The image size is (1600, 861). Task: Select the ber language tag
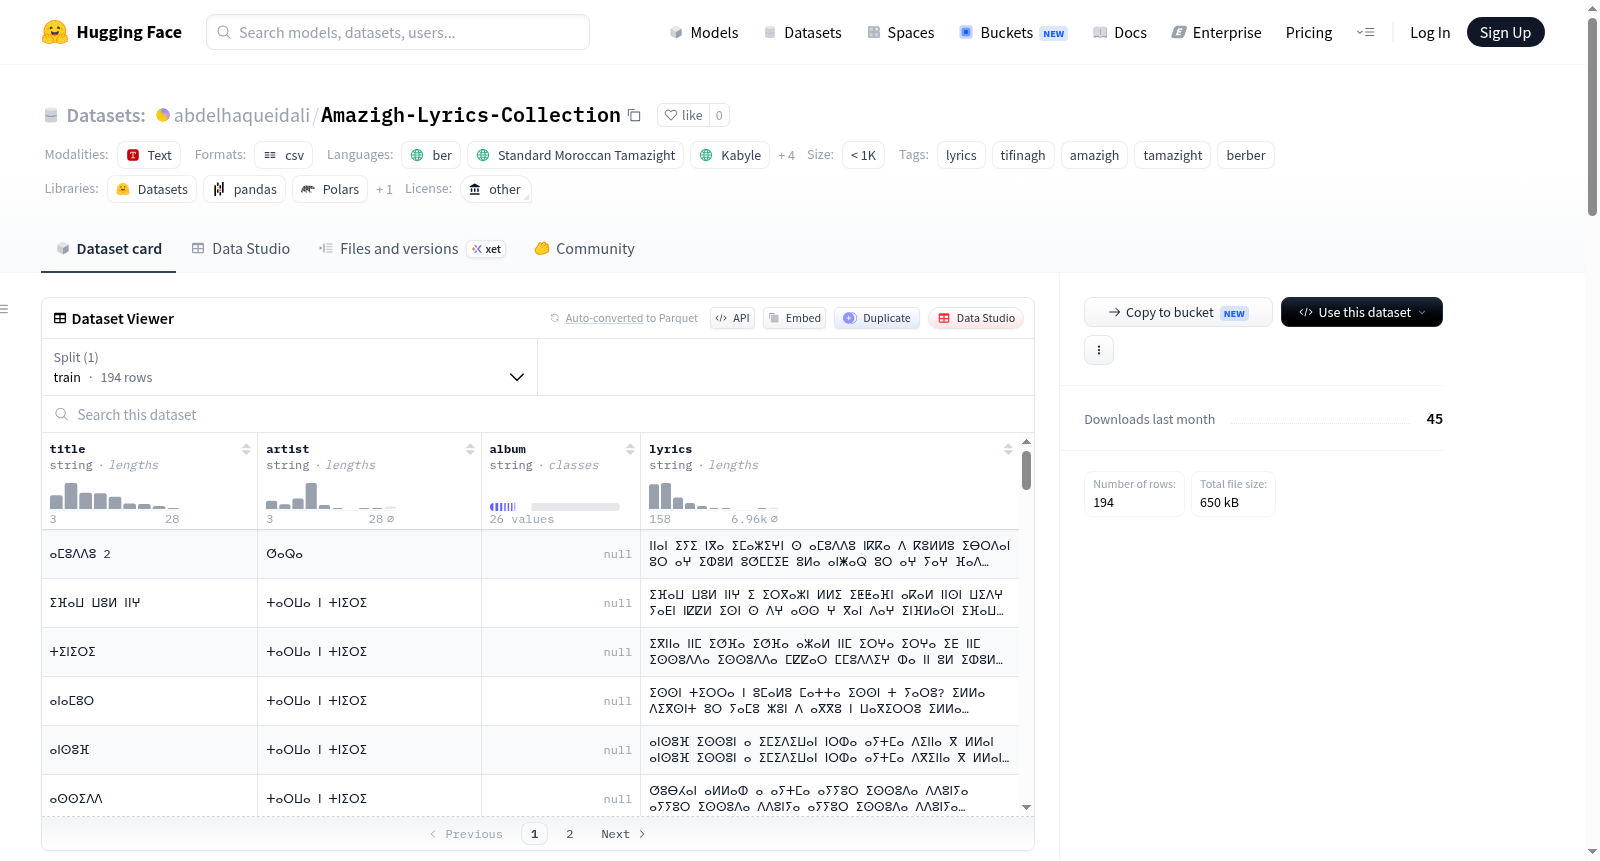click(431, 155)
